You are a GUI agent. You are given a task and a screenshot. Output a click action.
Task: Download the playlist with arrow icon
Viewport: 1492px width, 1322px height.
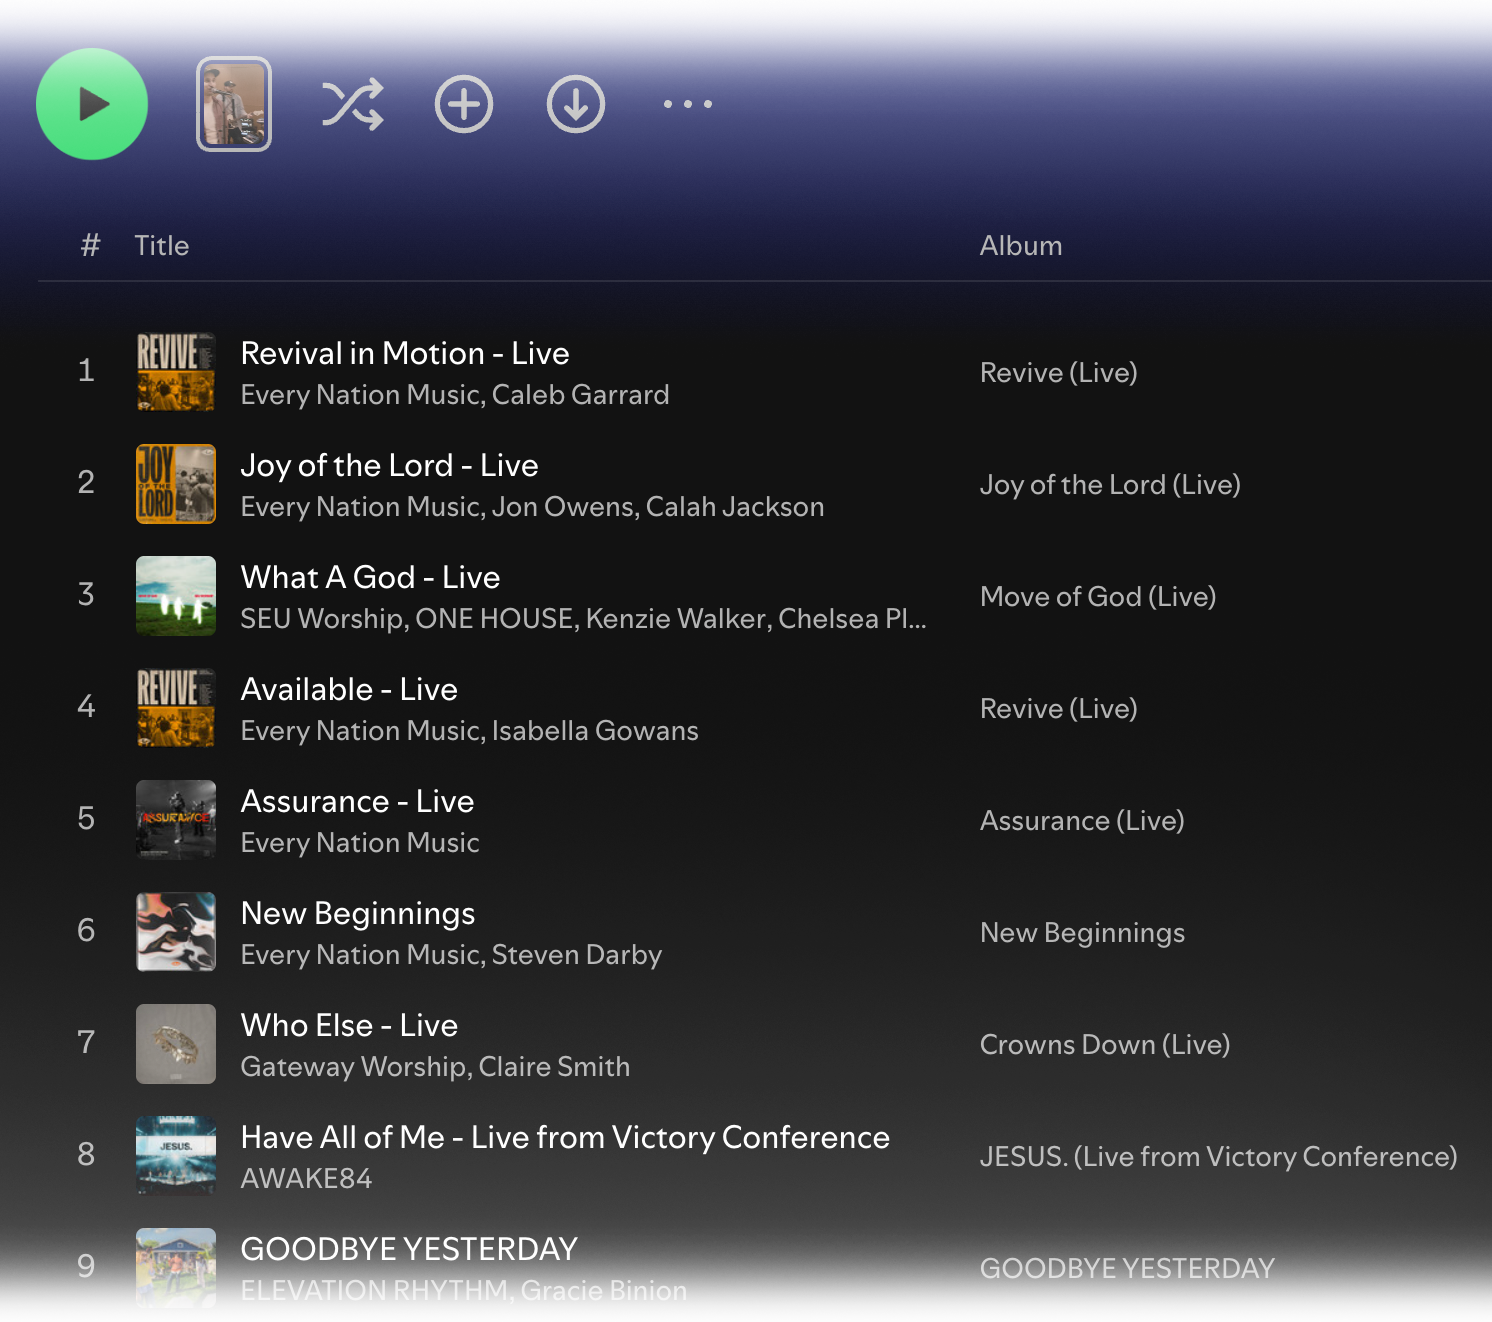click(576, 104)
